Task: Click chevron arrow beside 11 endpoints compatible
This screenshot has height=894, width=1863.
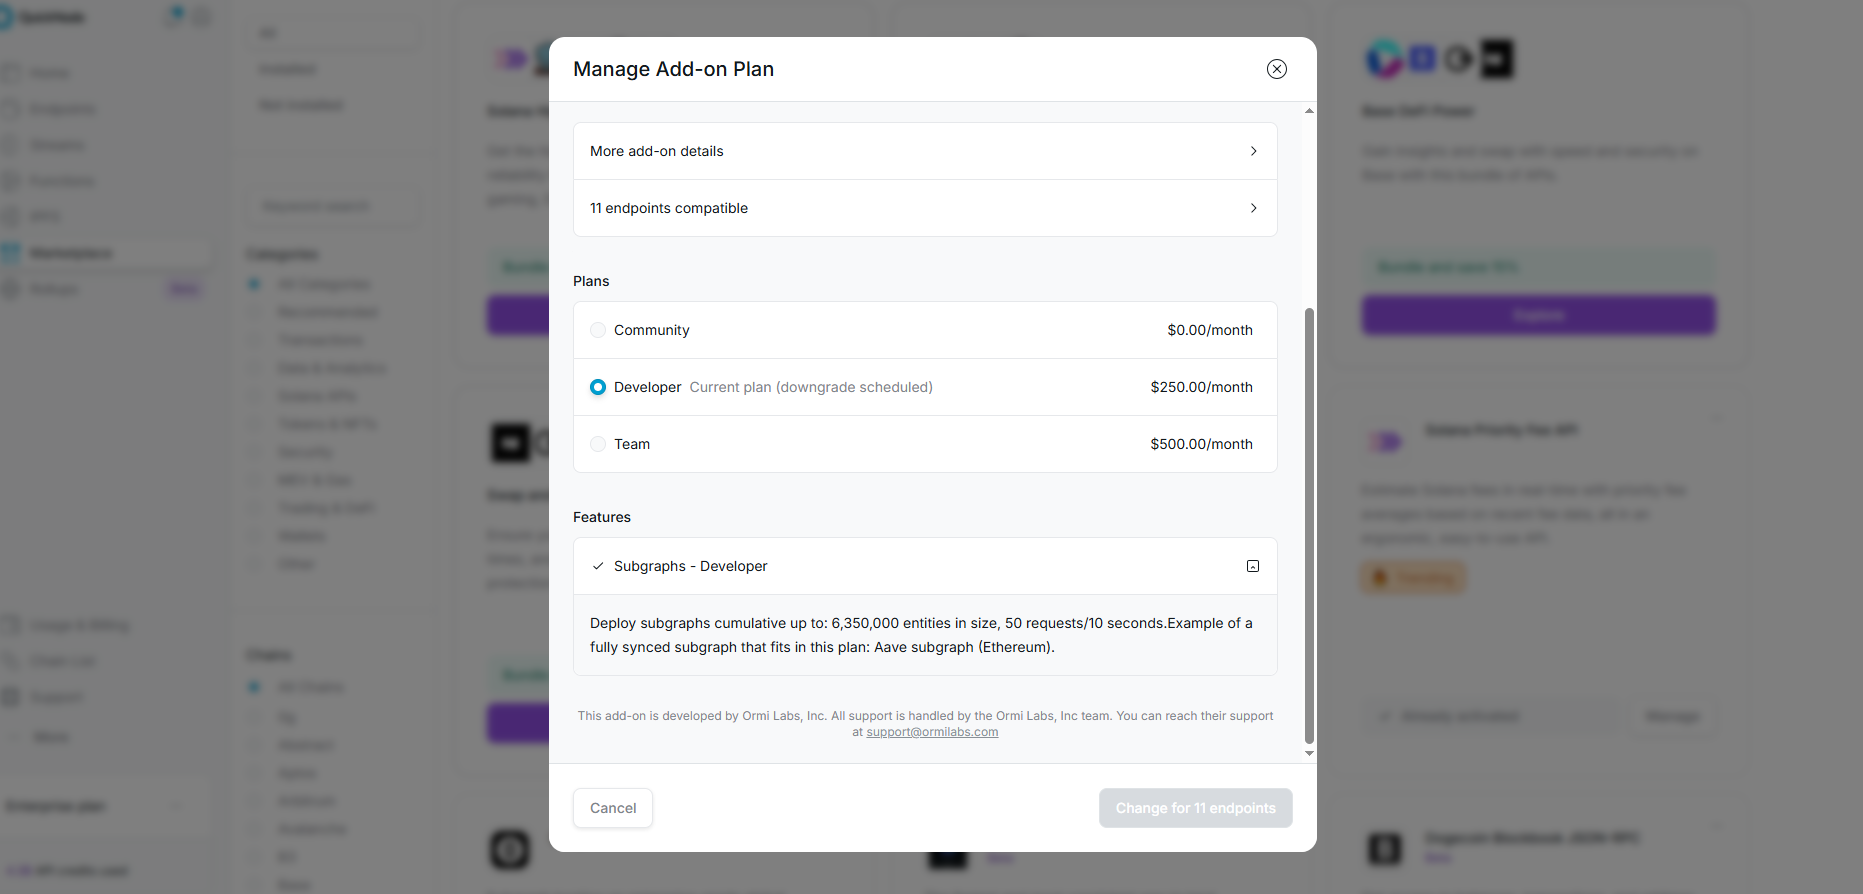Action: point(1253,208)
